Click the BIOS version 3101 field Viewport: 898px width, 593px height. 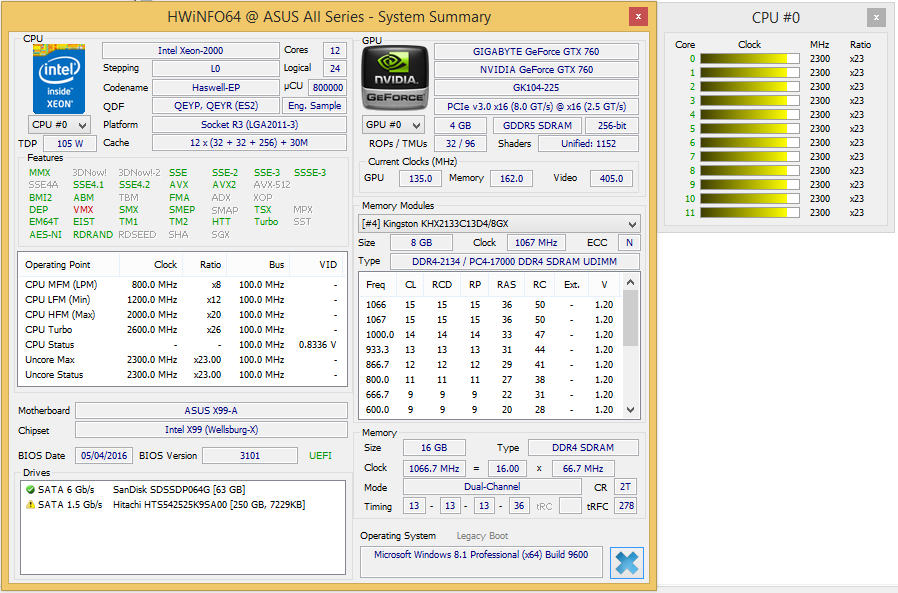pos(250,455)
